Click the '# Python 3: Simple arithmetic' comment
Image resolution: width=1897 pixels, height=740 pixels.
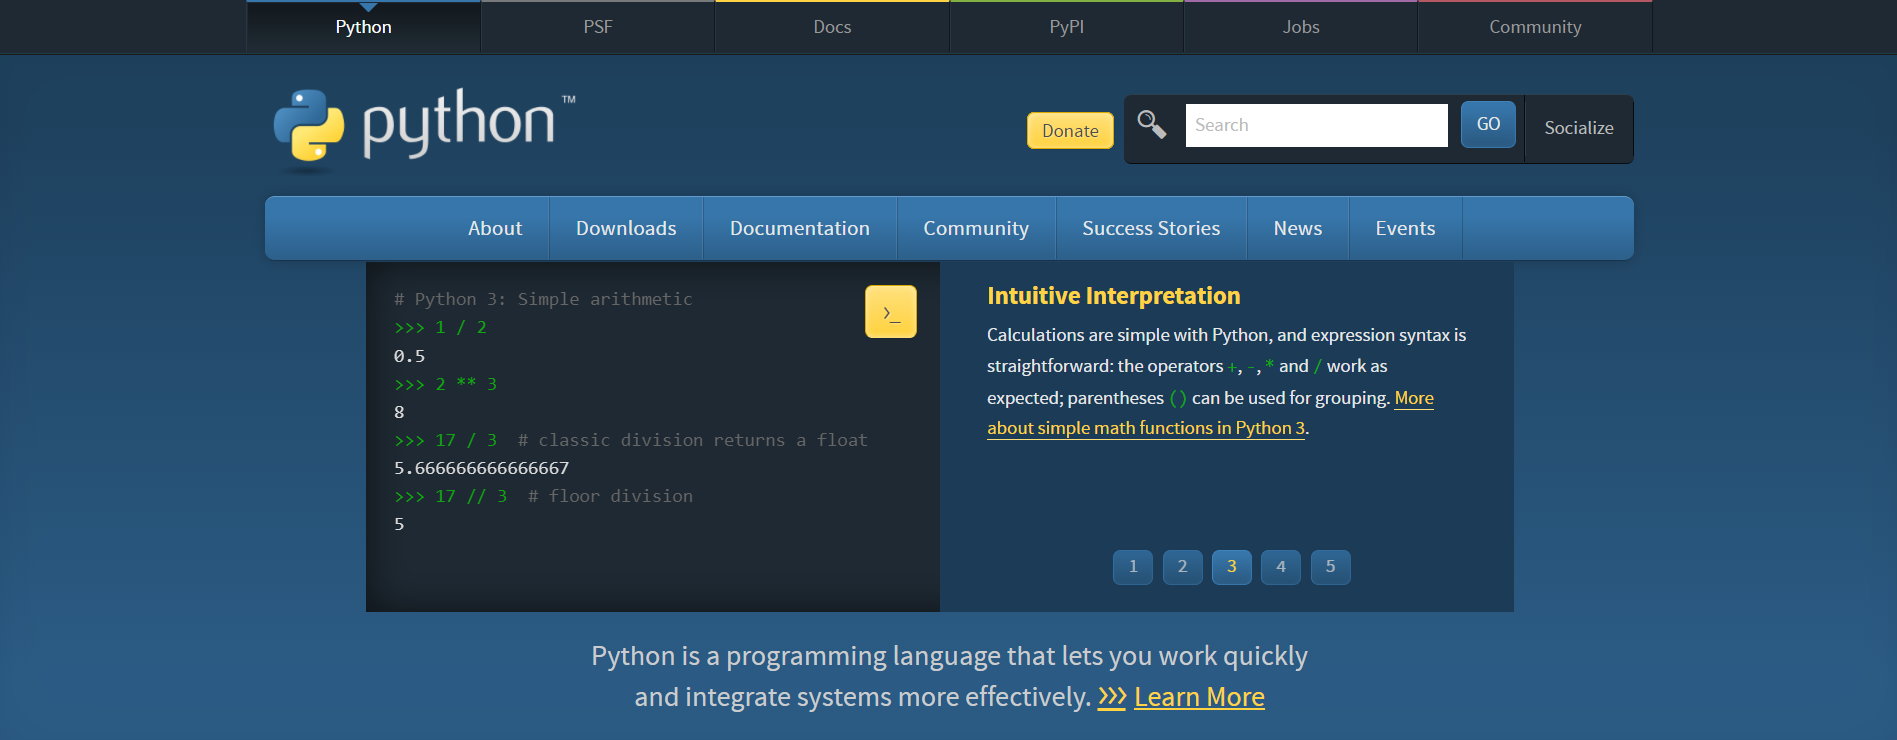[543, 299]
